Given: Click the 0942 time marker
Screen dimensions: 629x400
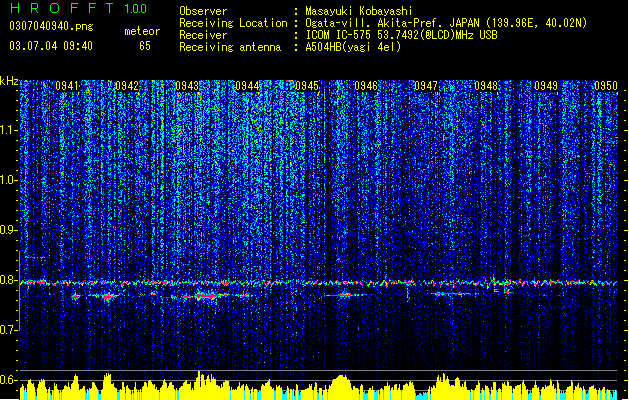Looking at the screenshot, I should (127, 86).
